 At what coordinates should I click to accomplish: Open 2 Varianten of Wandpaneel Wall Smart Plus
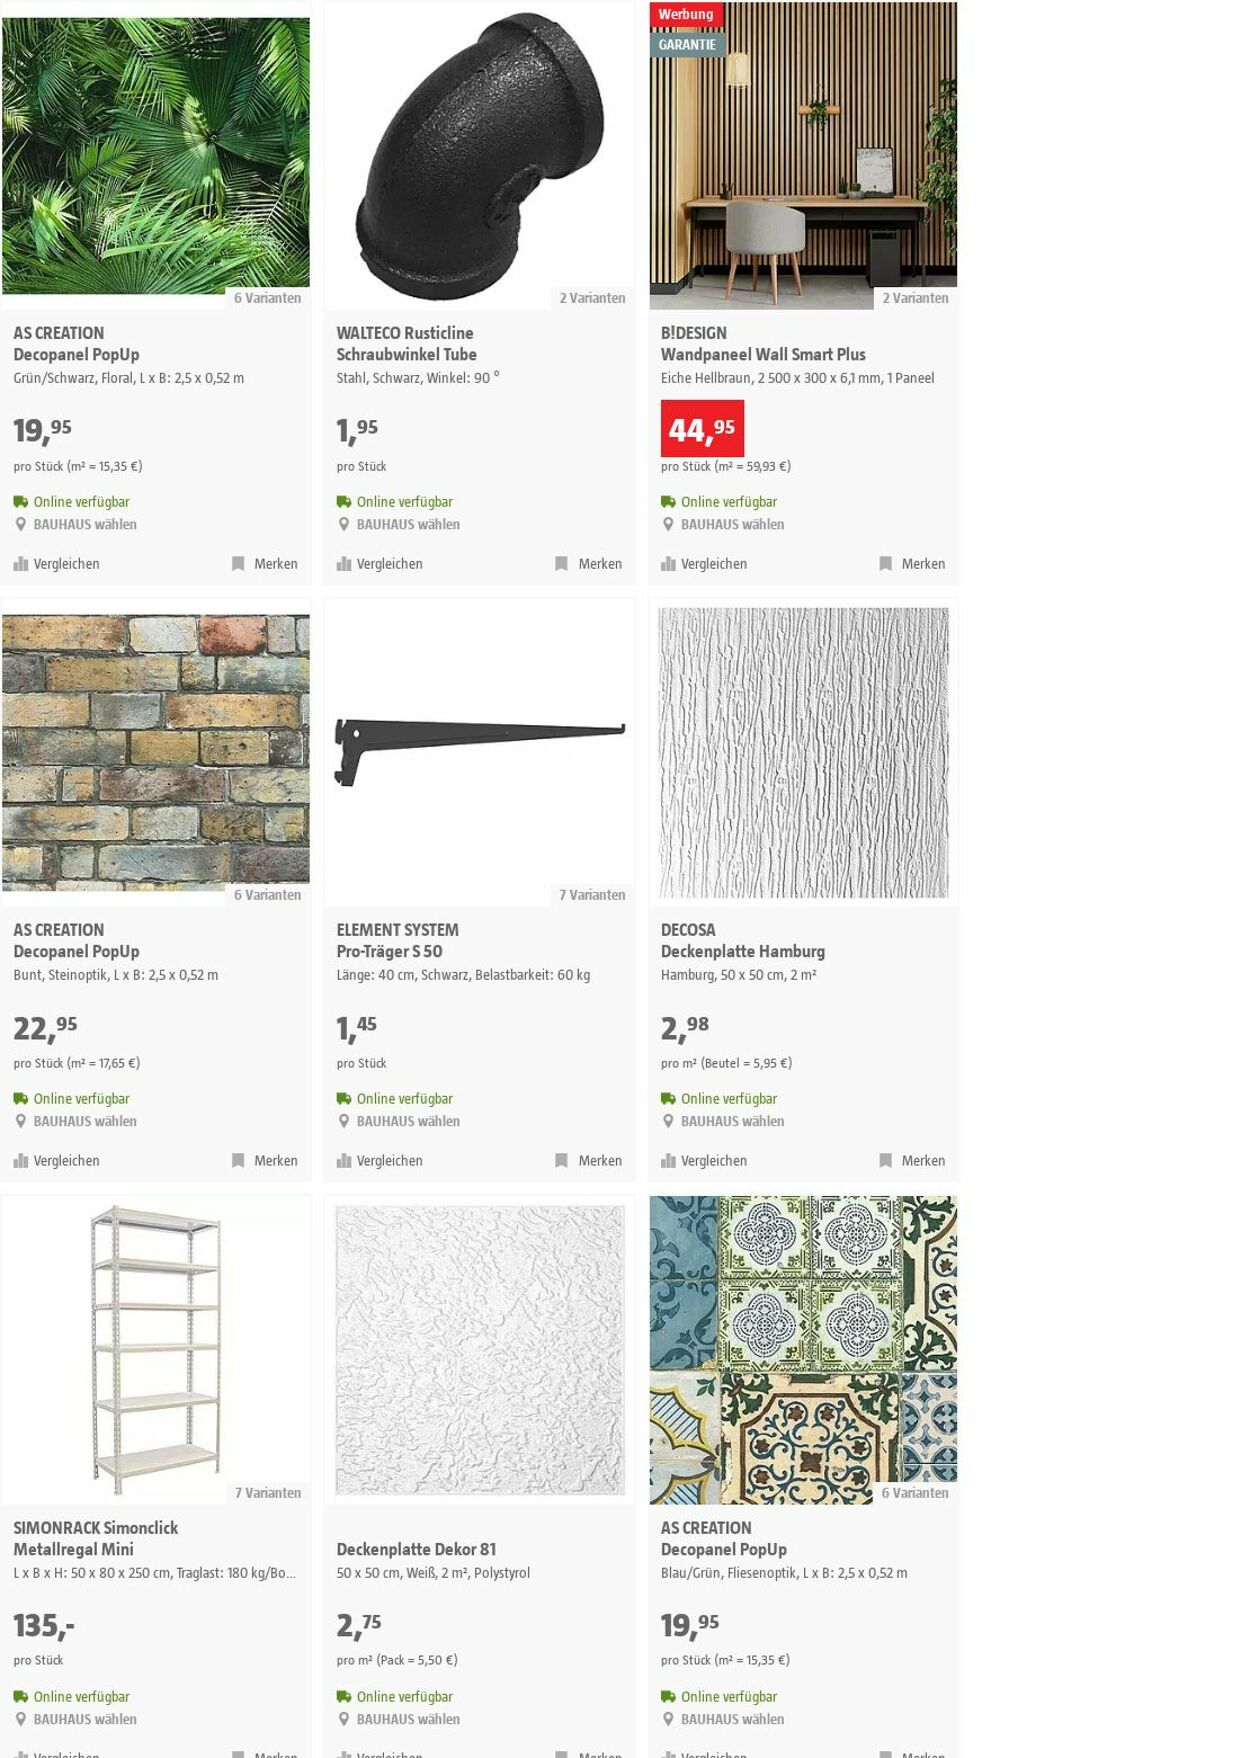pos(915,298)
